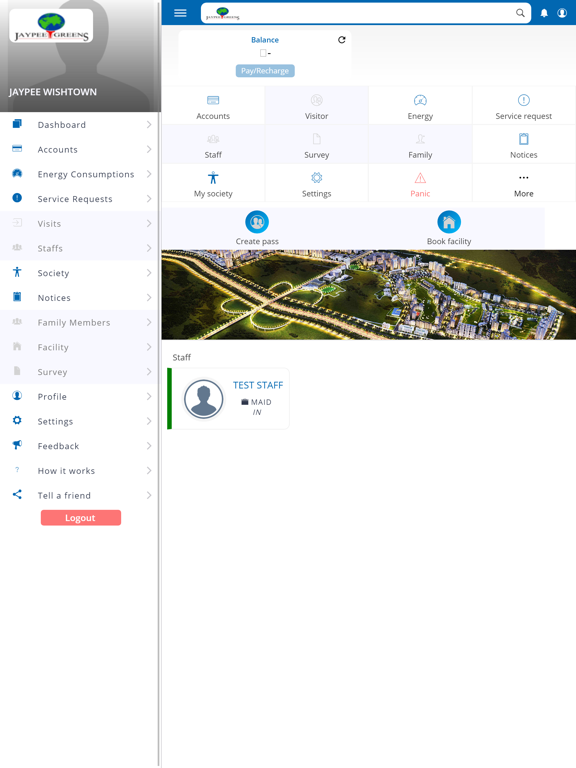Open Notices in the sidebar menu

79,297
